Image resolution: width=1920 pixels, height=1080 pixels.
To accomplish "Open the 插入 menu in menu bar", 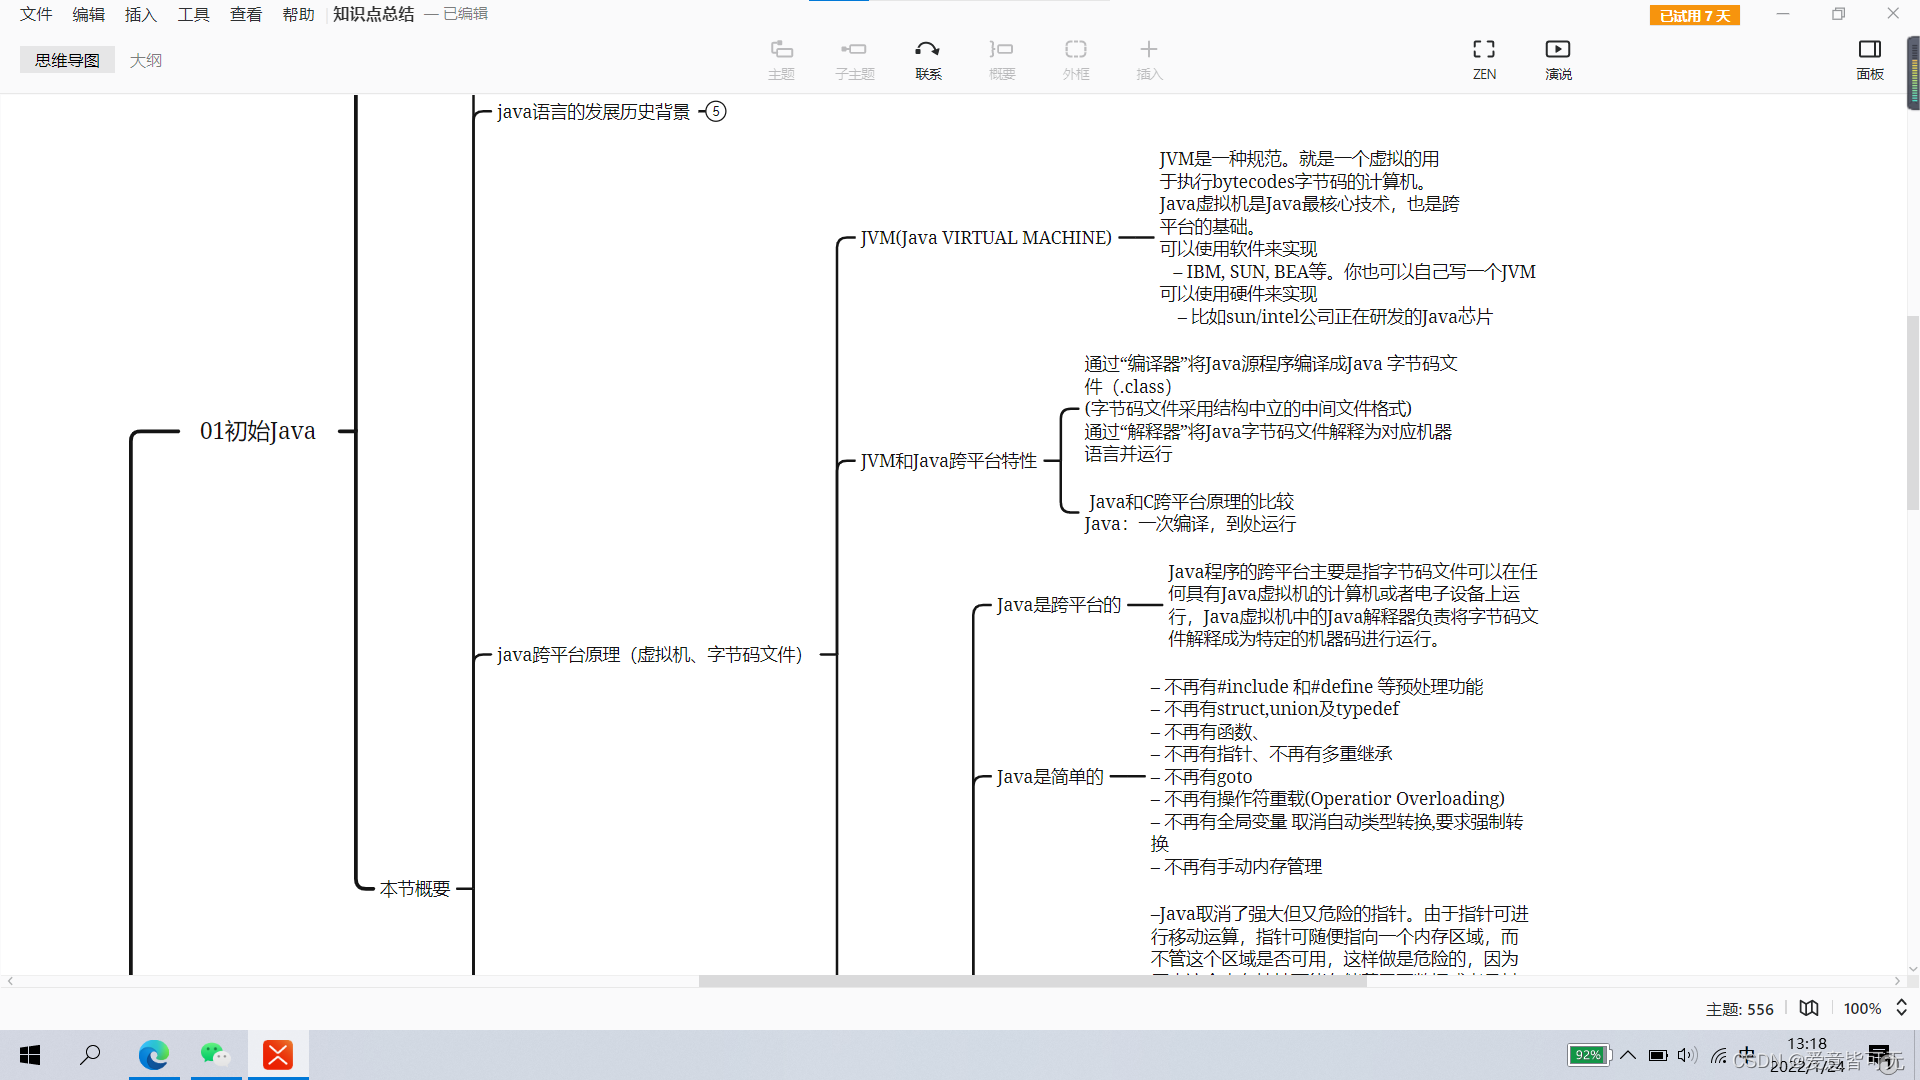I will click(140, 14).
